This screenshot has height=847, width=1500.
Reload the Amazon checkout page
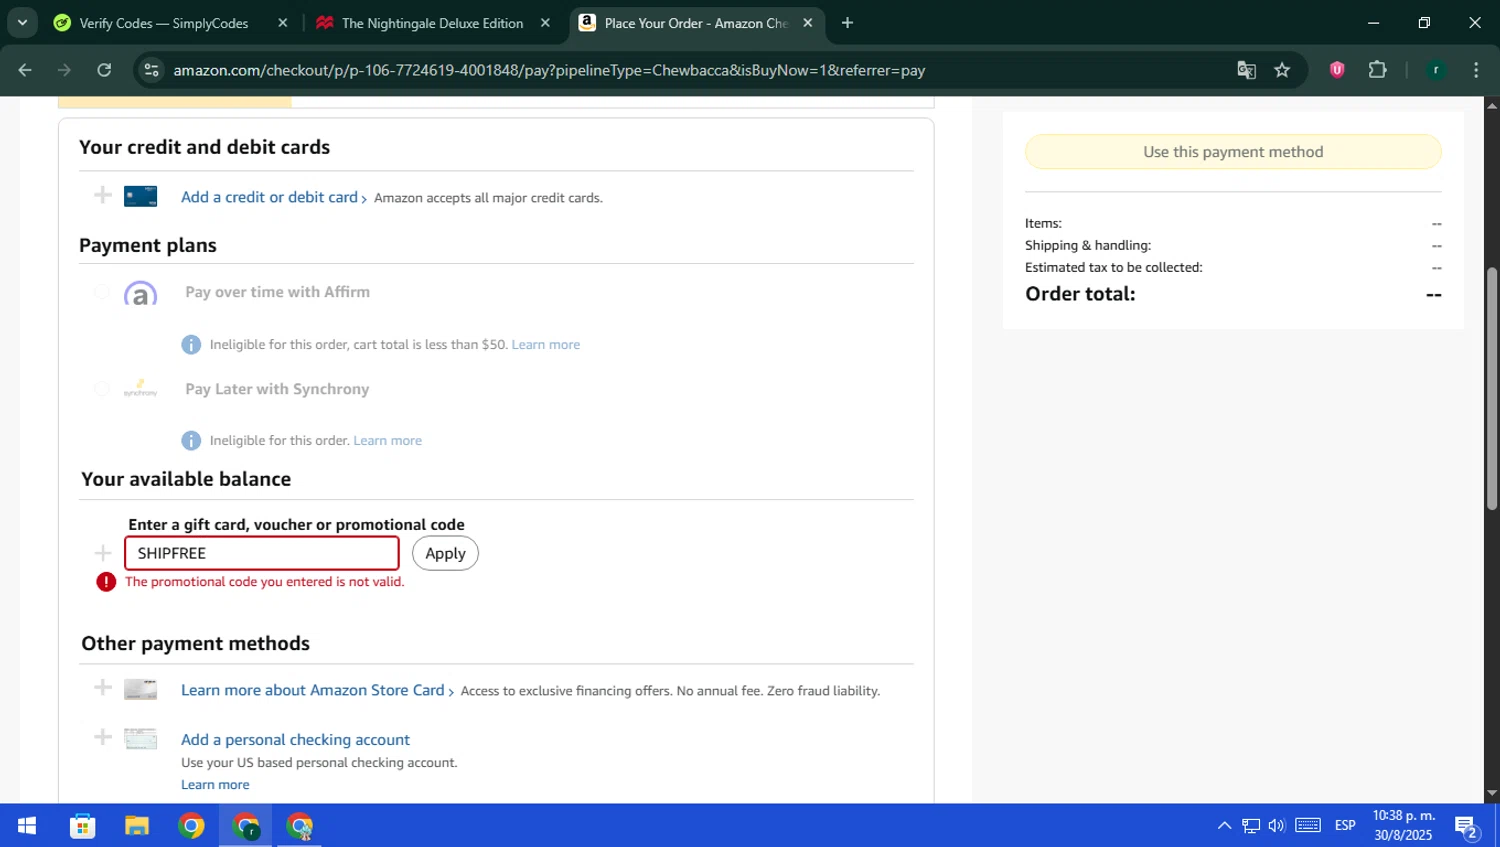(104, 70)
